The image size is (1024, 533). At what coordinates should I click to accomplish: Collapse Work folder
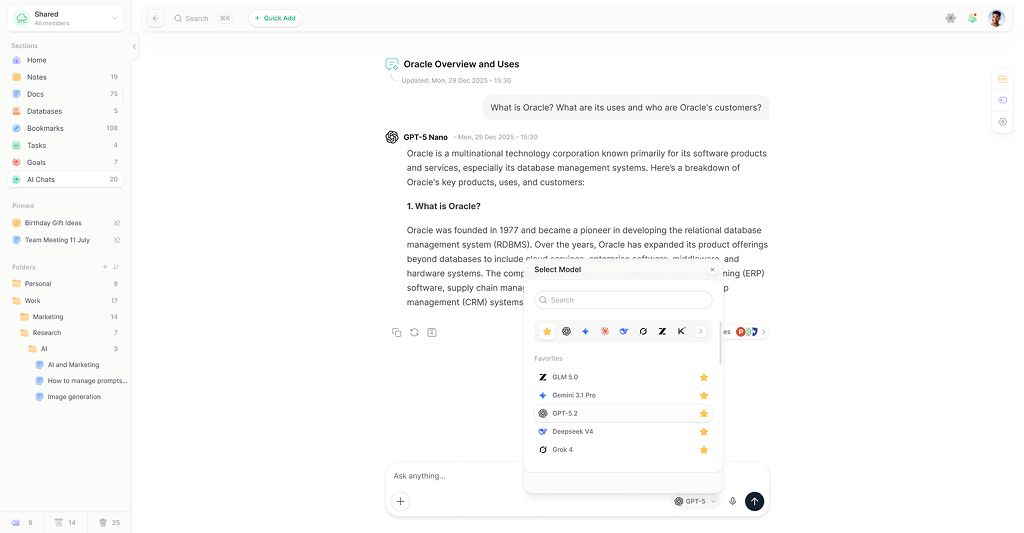coord(65,300)
